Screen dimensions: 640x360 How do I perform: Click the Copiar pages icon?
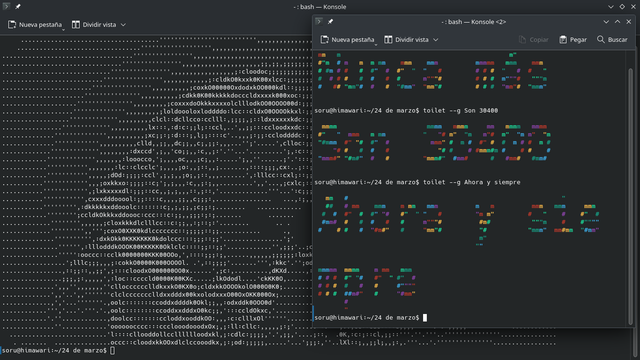pos(522,40)
